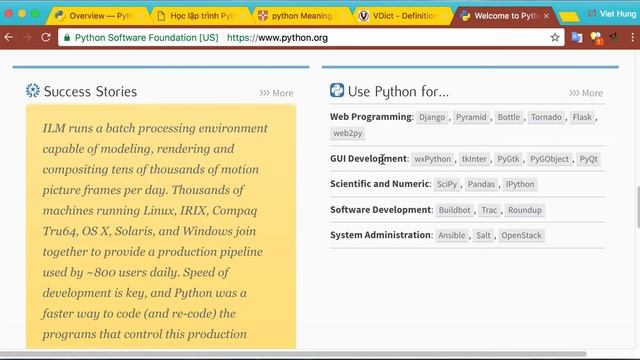Go back with the browser back arrow

pos(9,38)
